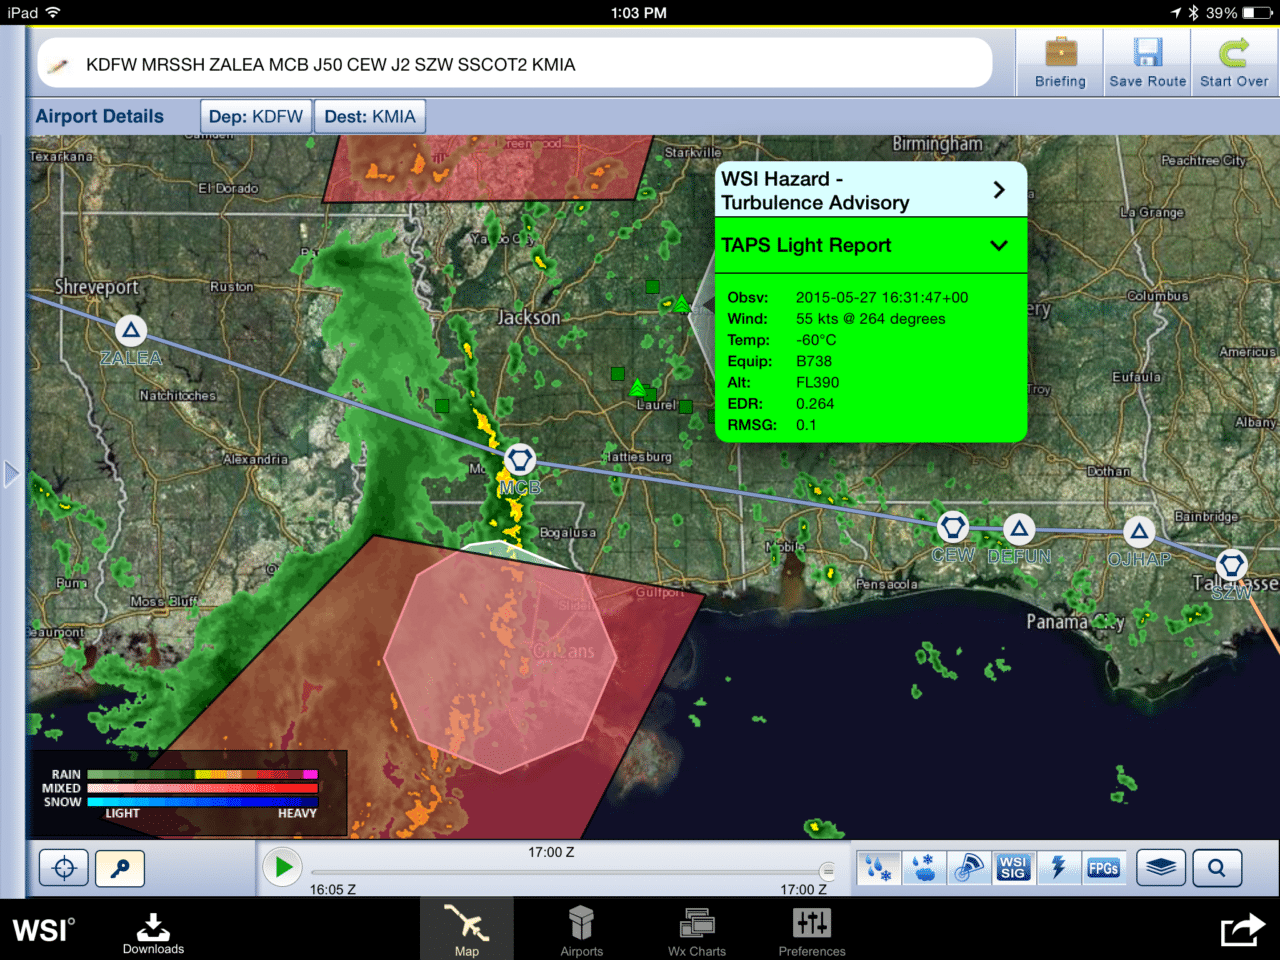Tap the pink octagon hazard area
This screenshot has height=960, width=1280.
[x=500, y=658]
